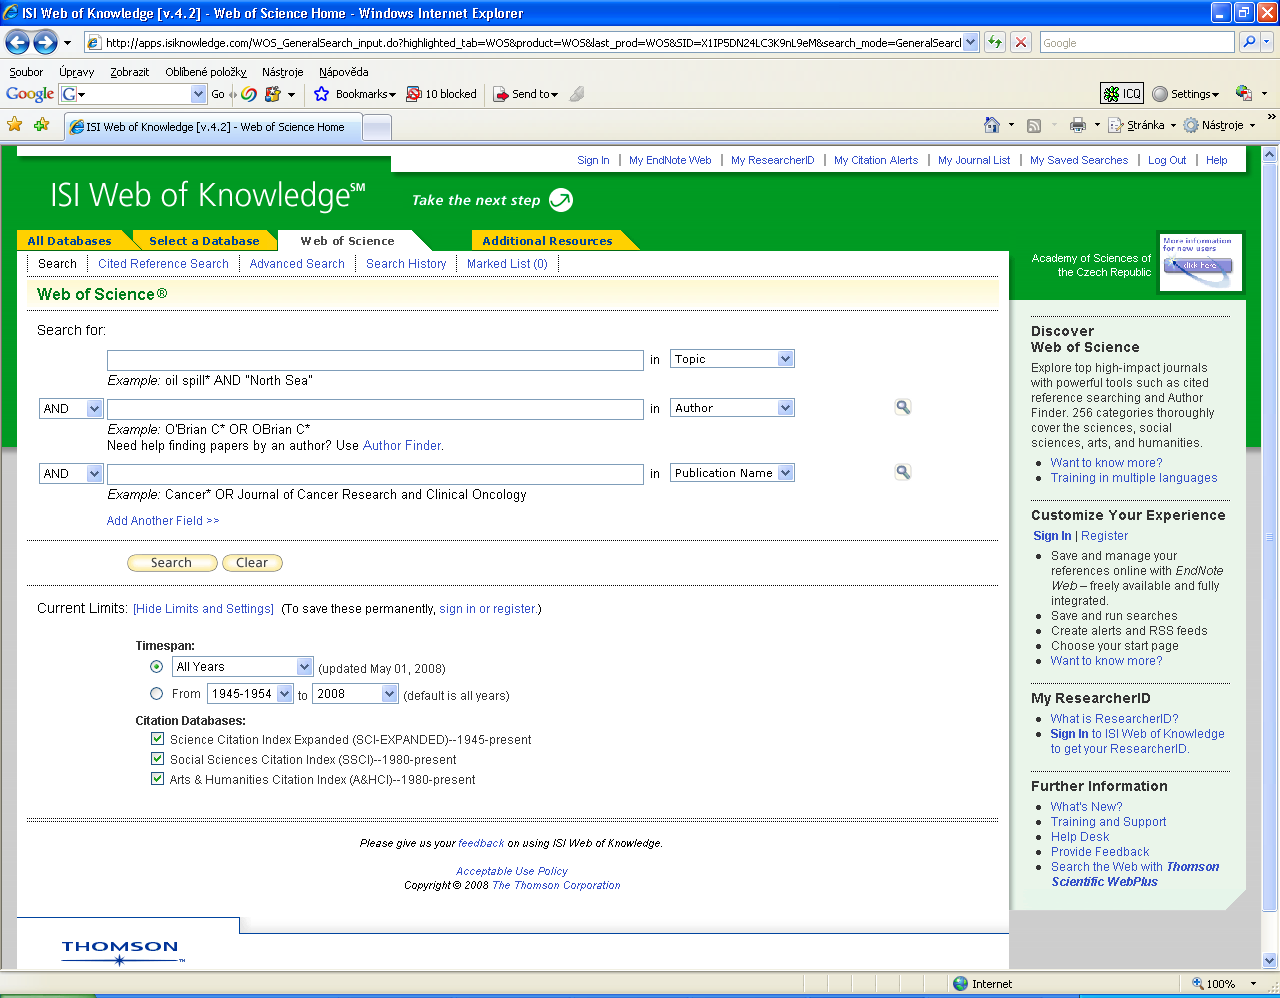The image size is (1280, 998).
Task: Toggle the Science Citation Index Expanded checkbox
Action: pyautogui.click(x=157, y=739)
